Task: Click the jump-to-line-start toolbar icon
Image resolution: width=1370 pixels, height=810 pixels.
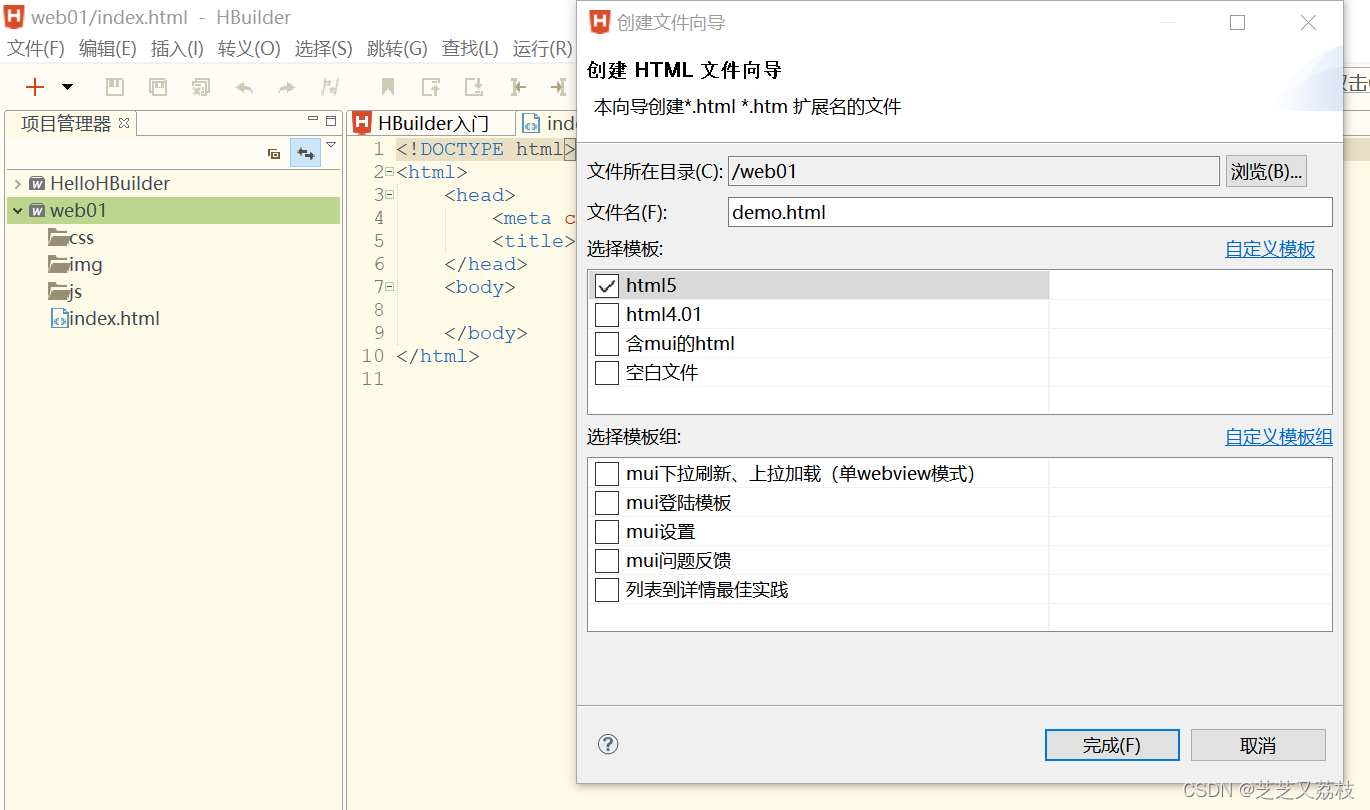Action: [517, 87]
